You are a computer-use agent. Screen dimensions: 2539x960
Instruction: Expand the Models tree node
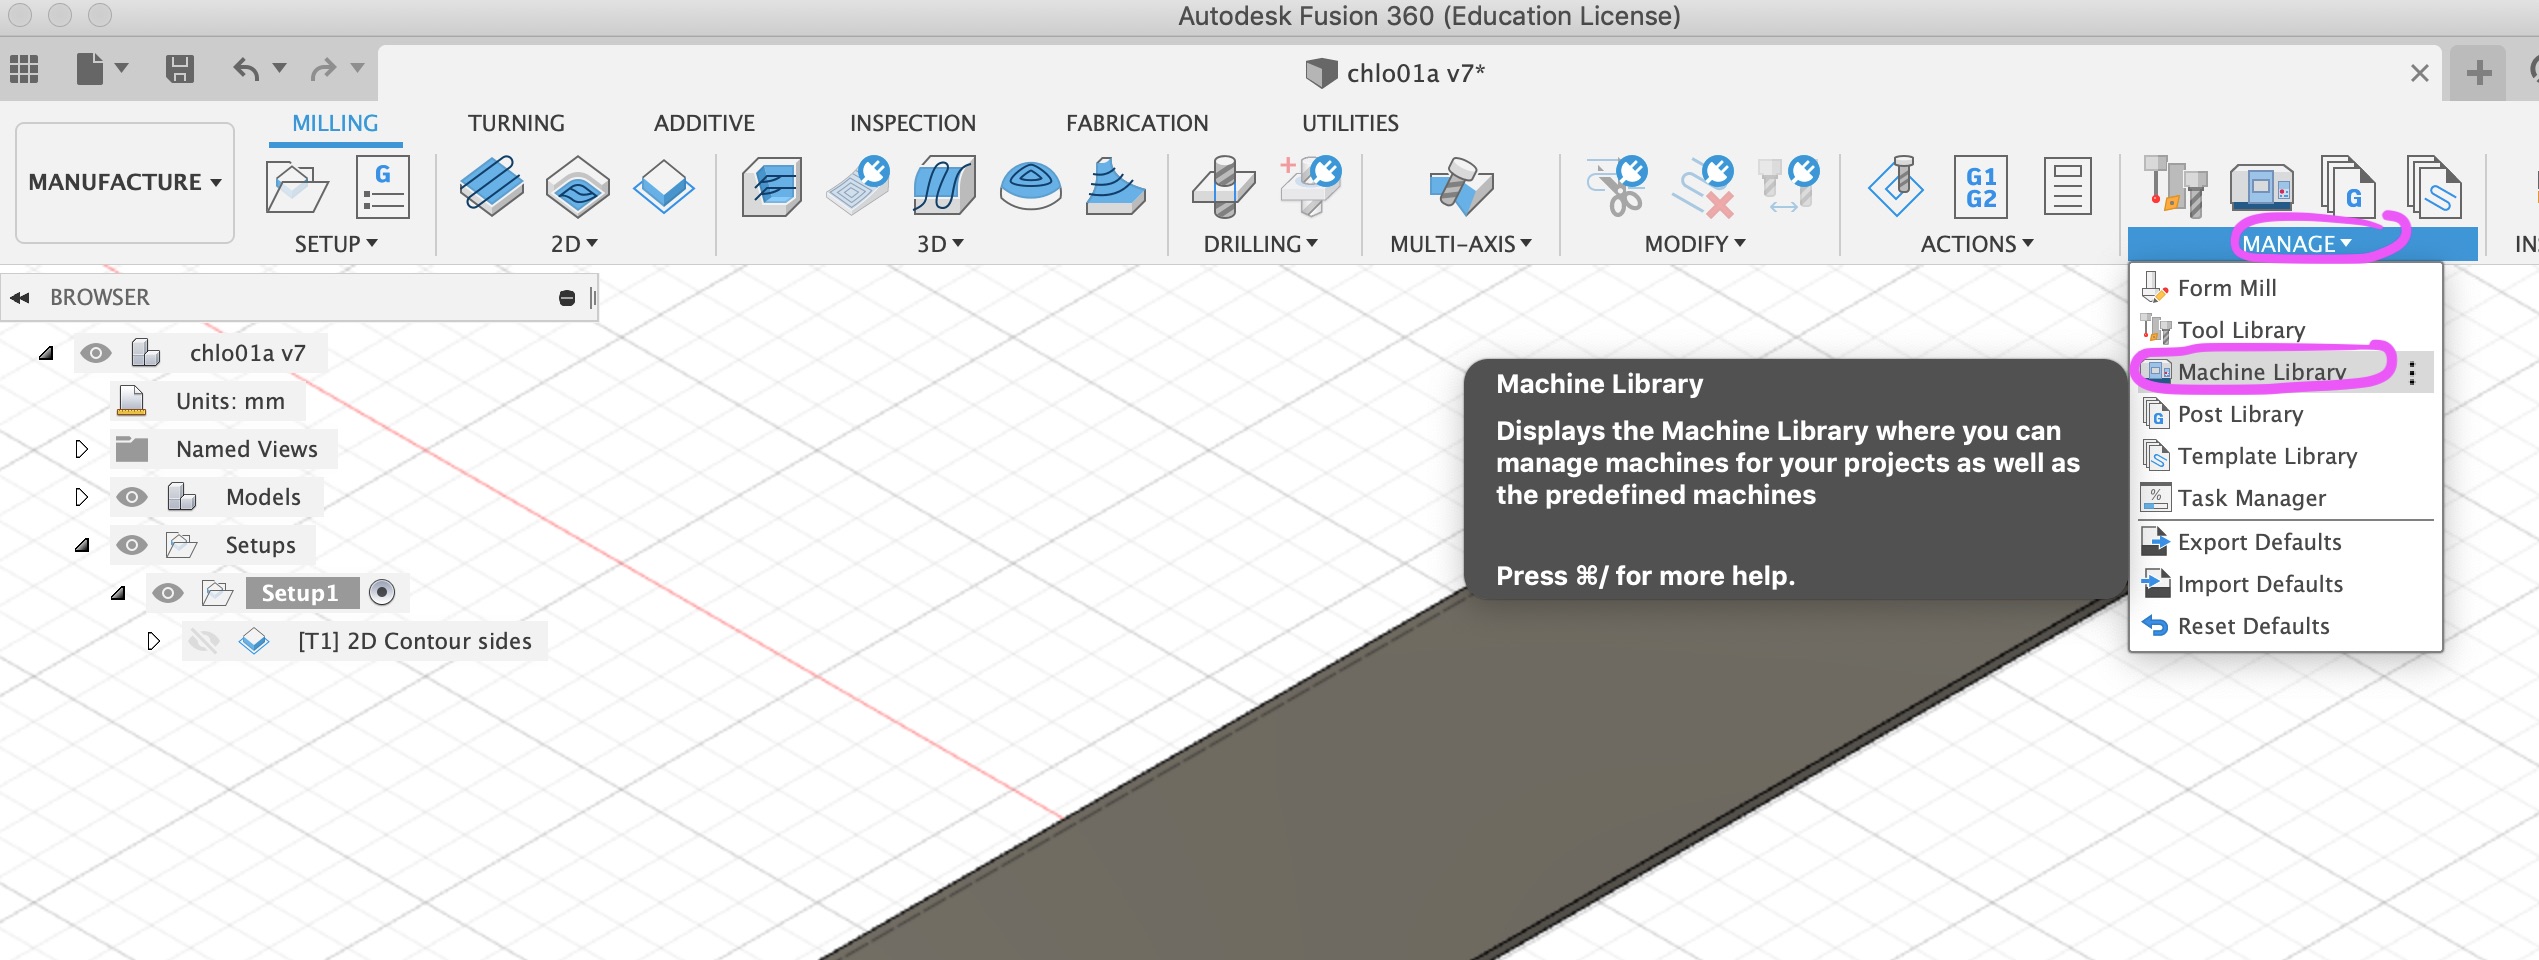coord(82,497)
